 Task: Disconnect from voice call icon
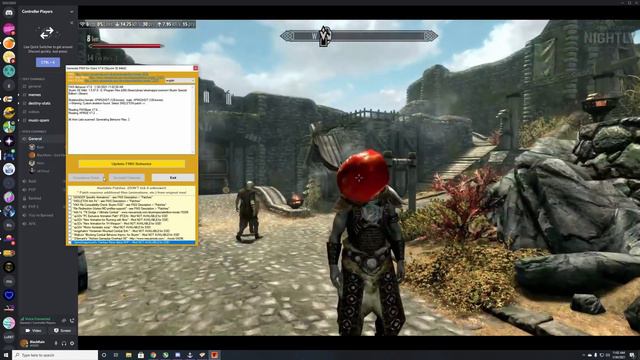click(x=72, y=320)
